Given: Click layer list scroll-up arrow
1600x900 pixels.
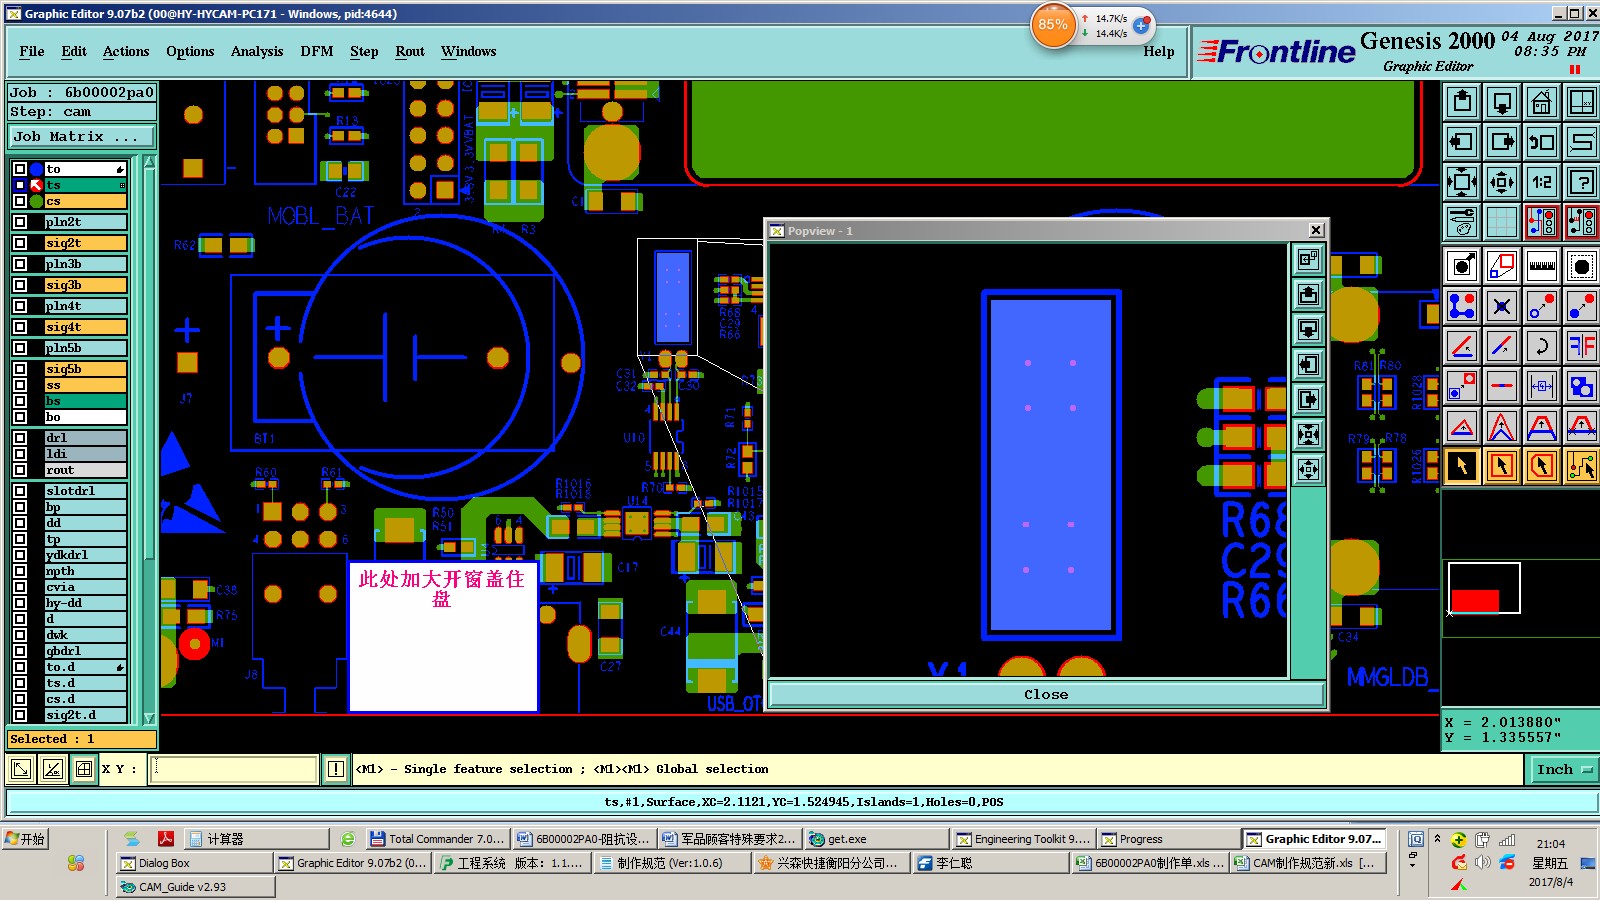Looking at the screenshot, I should pos(150,162).
